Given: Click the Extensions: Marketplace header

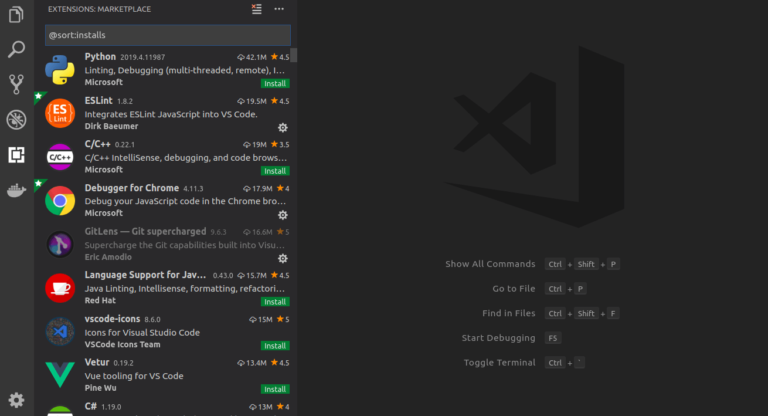Looking at the screenshot, I should pyautogui.click(x=99, y=9).
